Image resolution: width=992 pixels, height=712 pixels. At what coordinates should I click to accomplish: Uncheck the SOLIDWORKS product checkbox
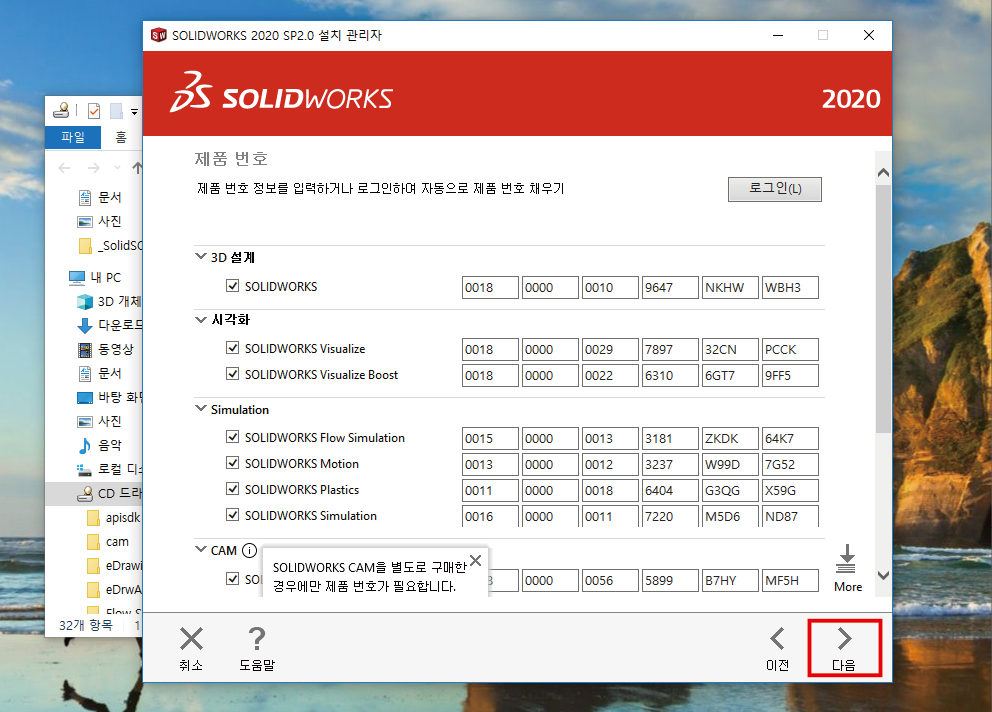click(x=232, y=286)
